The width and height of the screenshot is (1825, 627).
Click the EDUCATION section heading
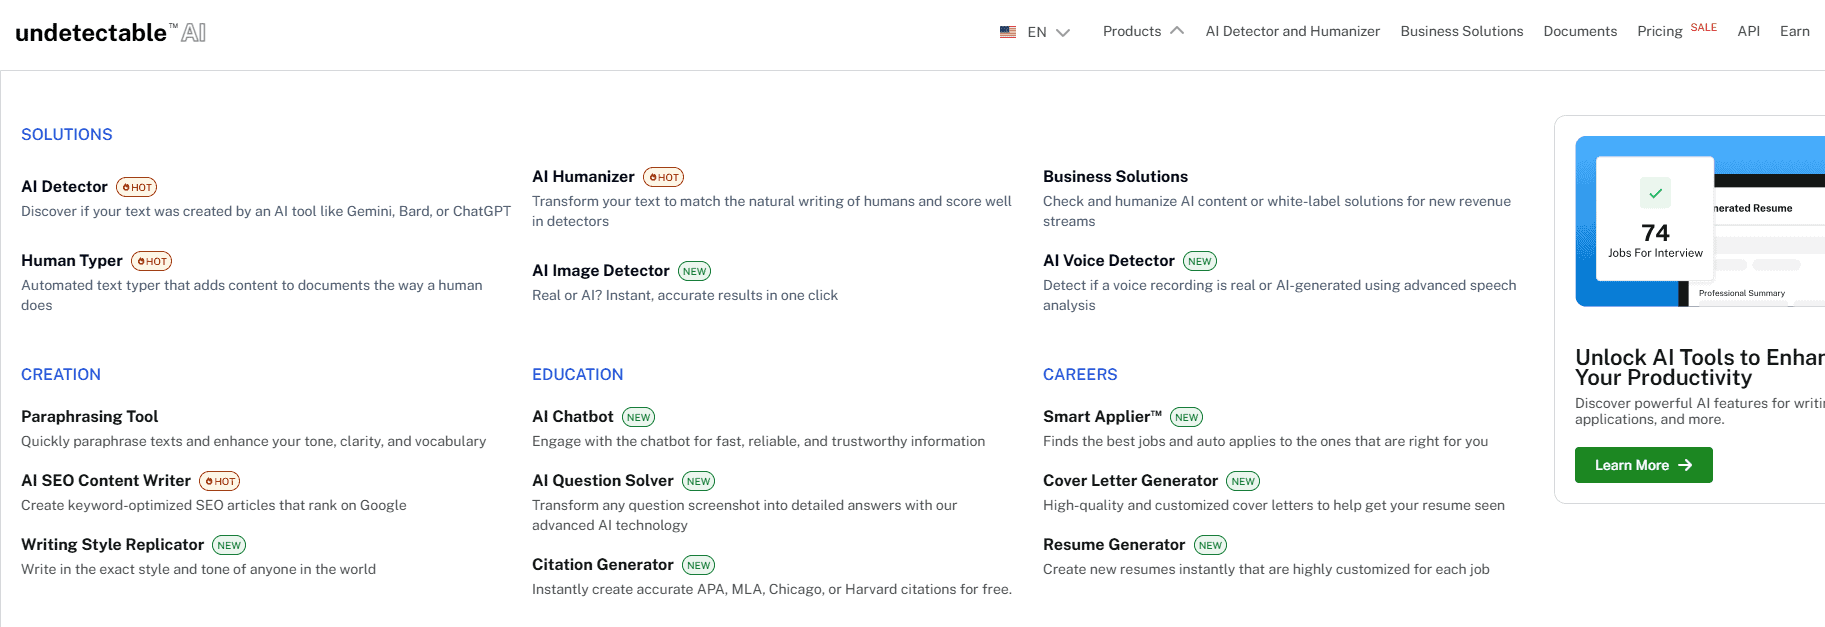(577, 374)
